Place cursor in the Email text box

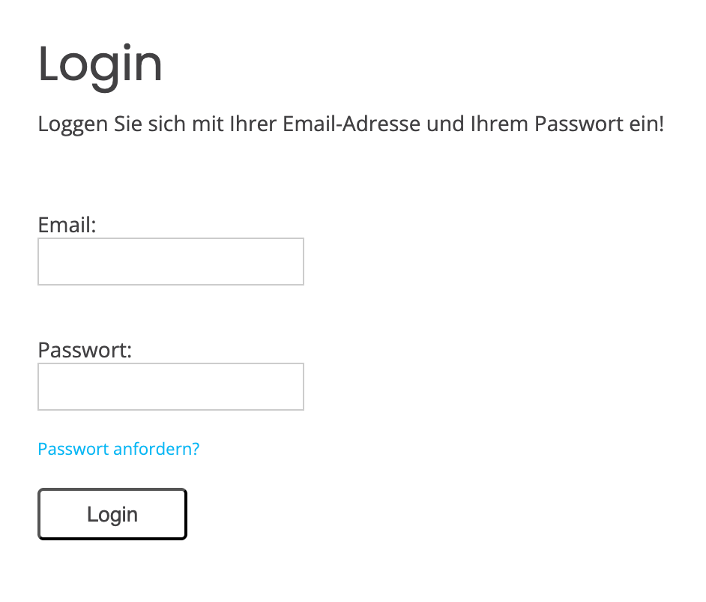click(170, 261)
